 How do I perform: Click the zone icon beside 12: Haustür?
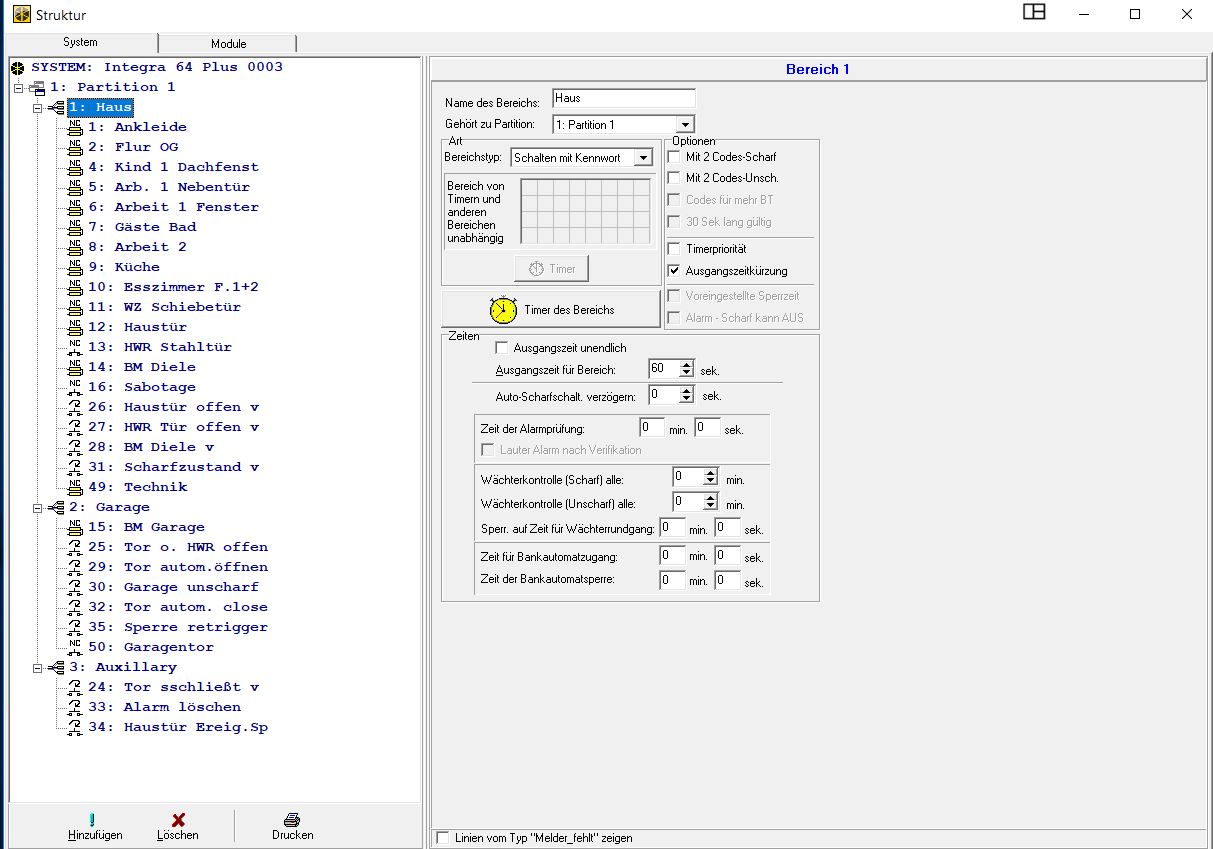[75, 327]
